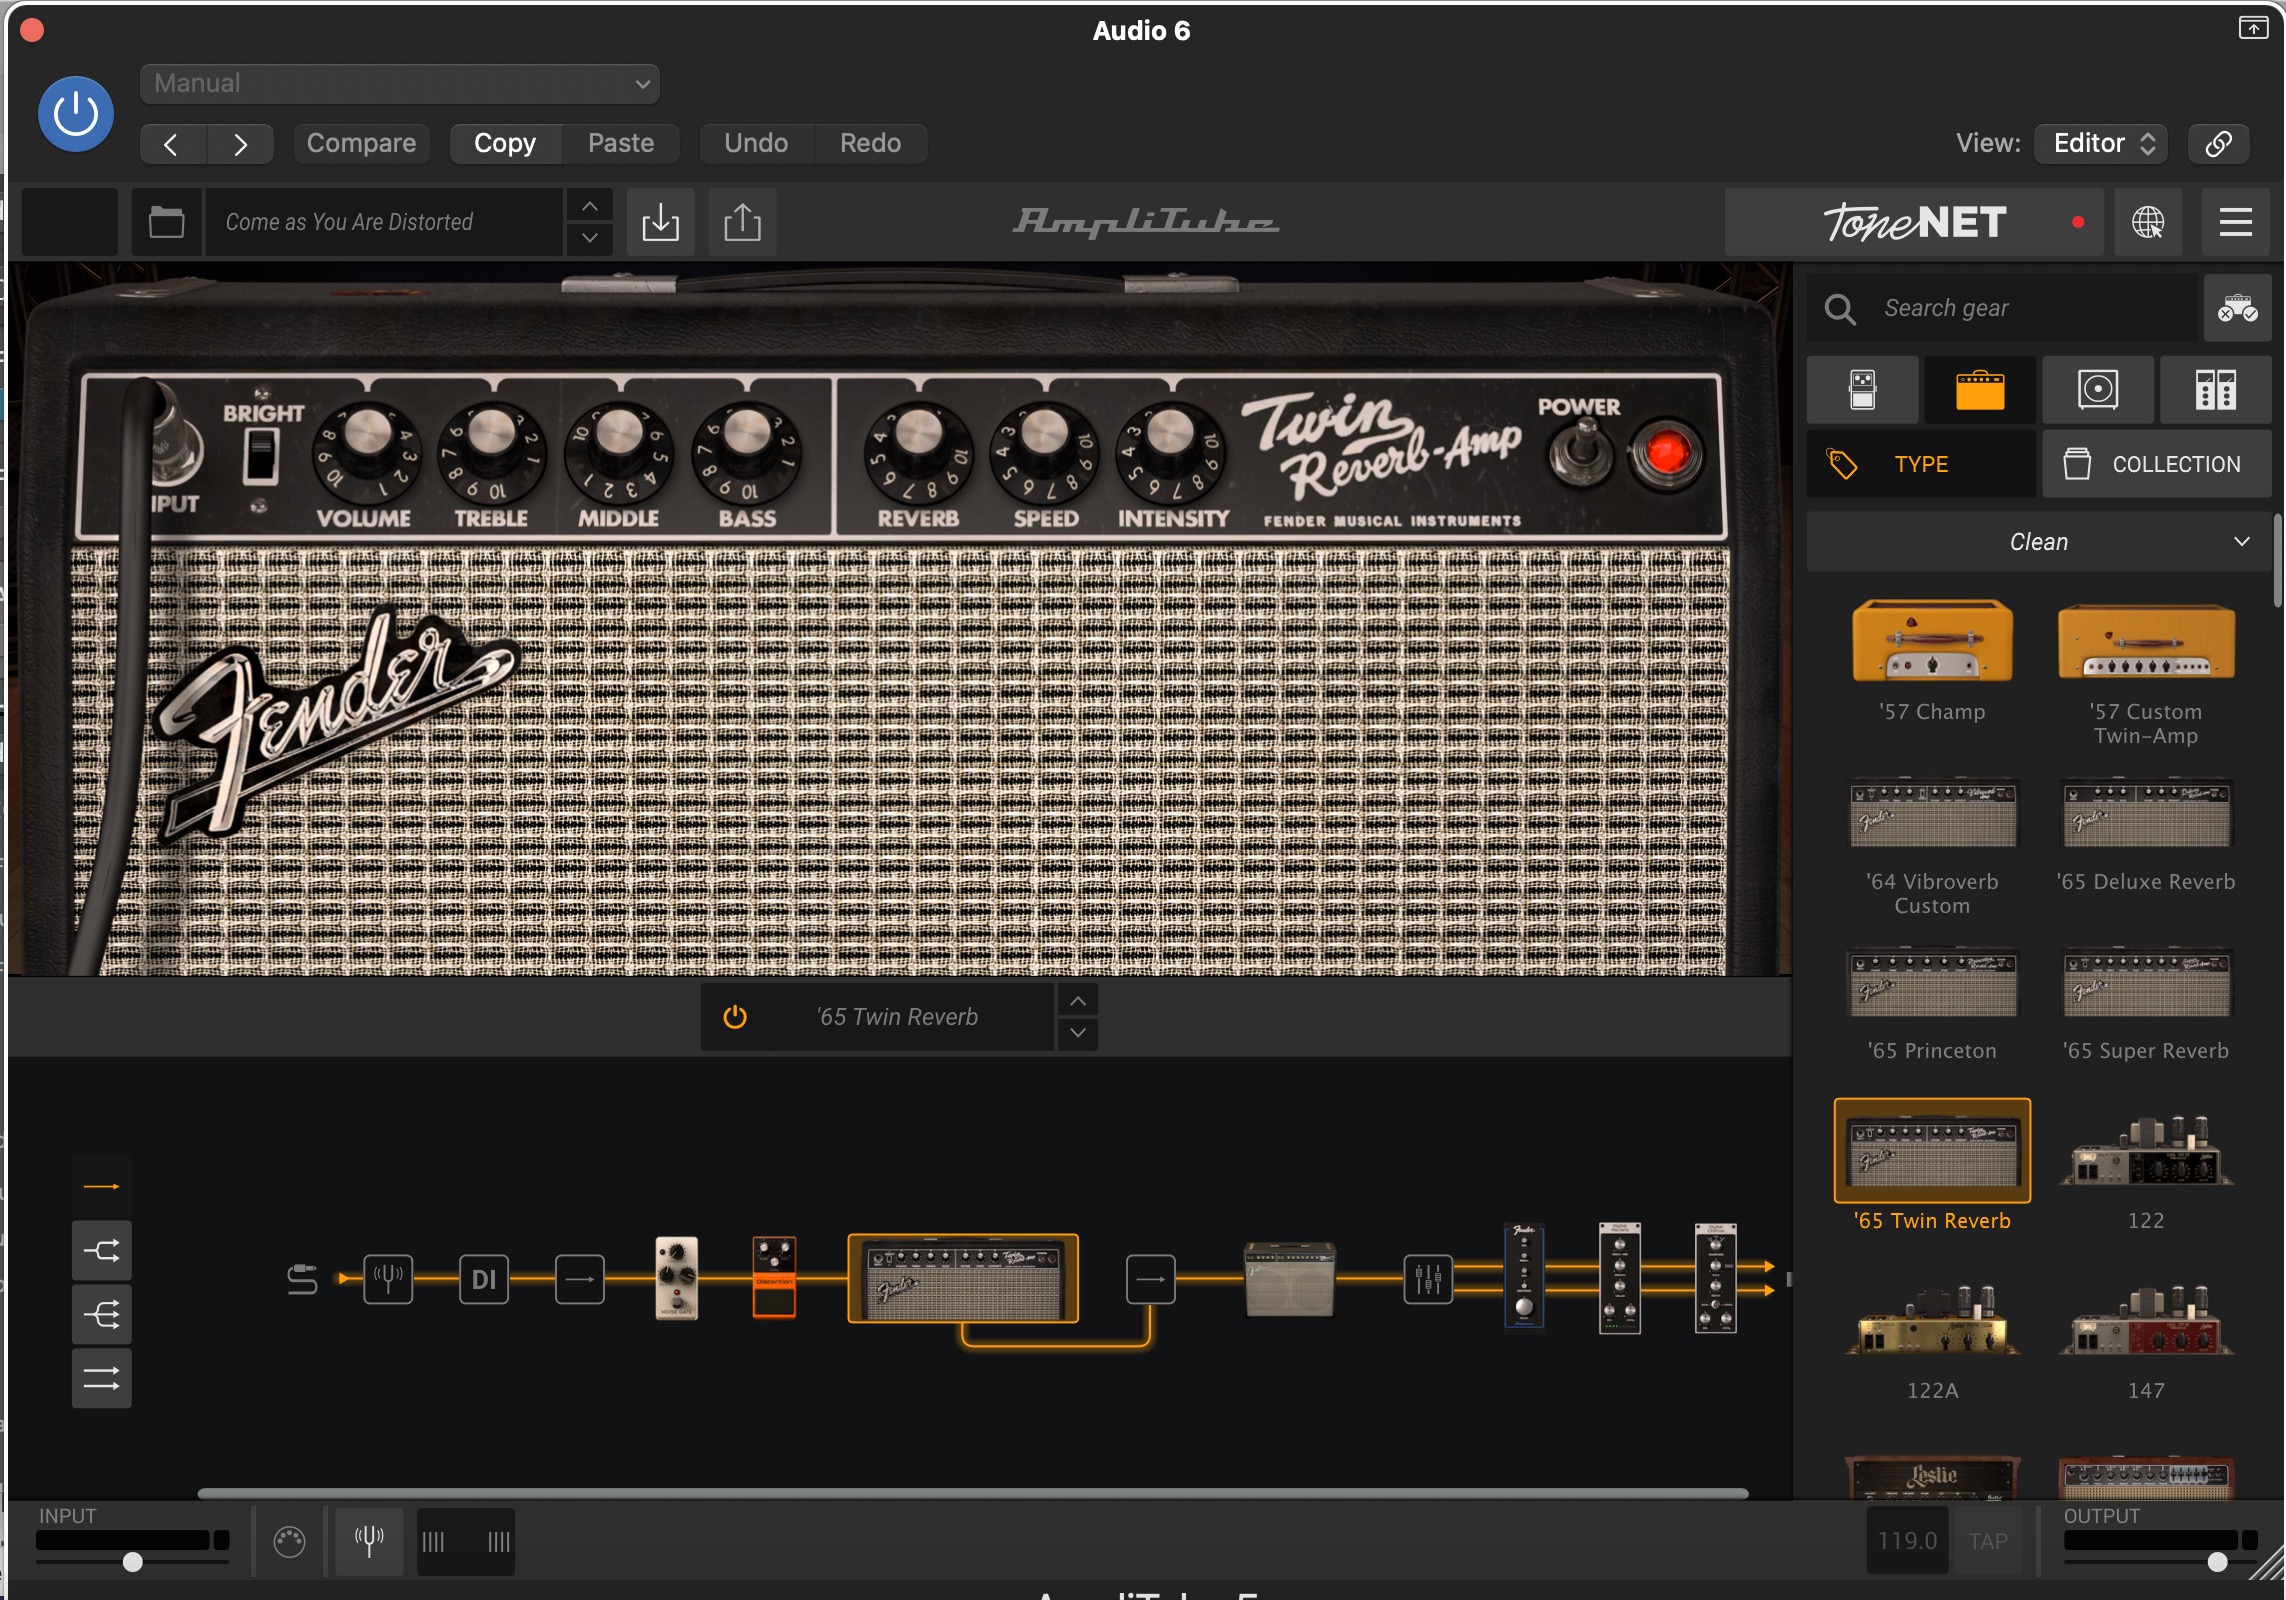Click up chevron beside '65 Twin Reverb
This screenshot has width=2286, height=1600.
1078,1001
